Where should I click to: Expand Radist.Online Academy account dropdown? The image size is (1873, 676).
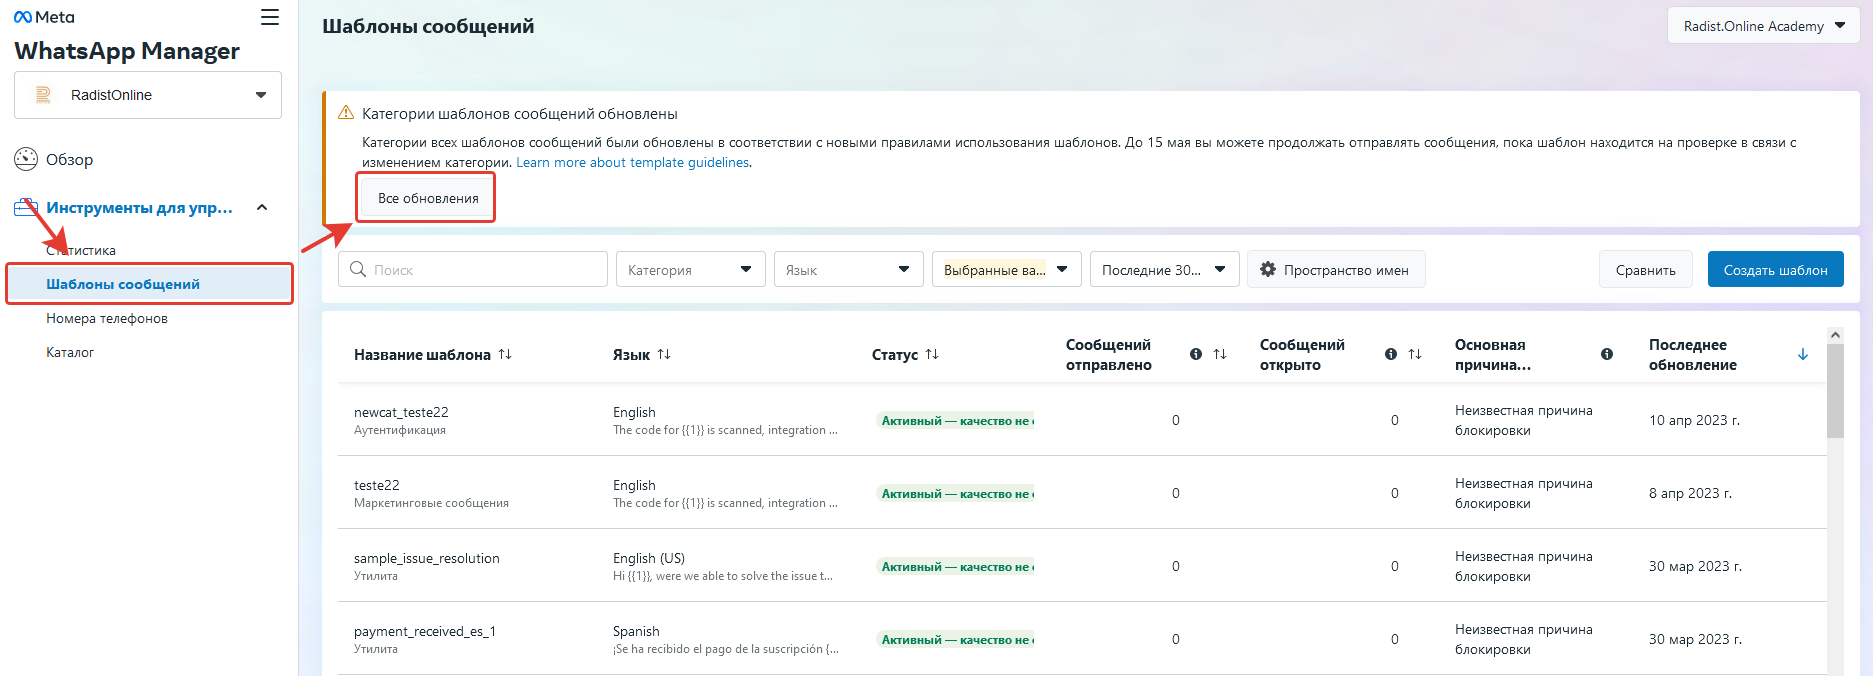click(x=1764, y=26)
